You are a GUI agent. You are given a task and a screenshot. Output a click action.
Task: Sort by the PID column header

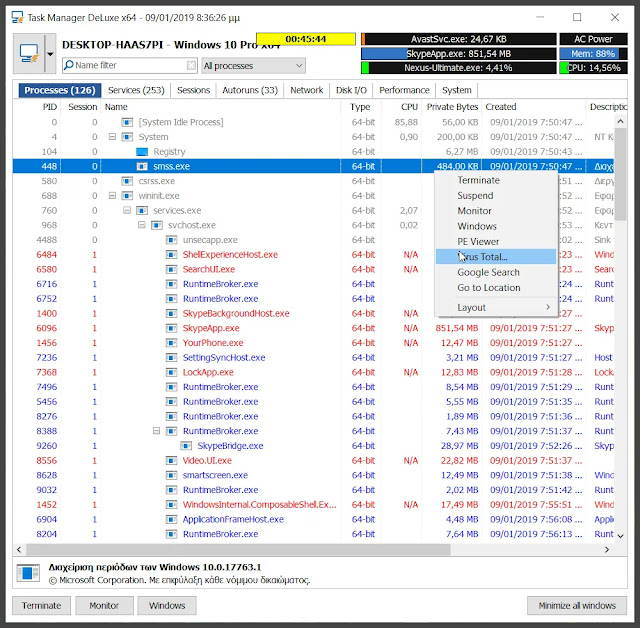(x=50, y=107)
